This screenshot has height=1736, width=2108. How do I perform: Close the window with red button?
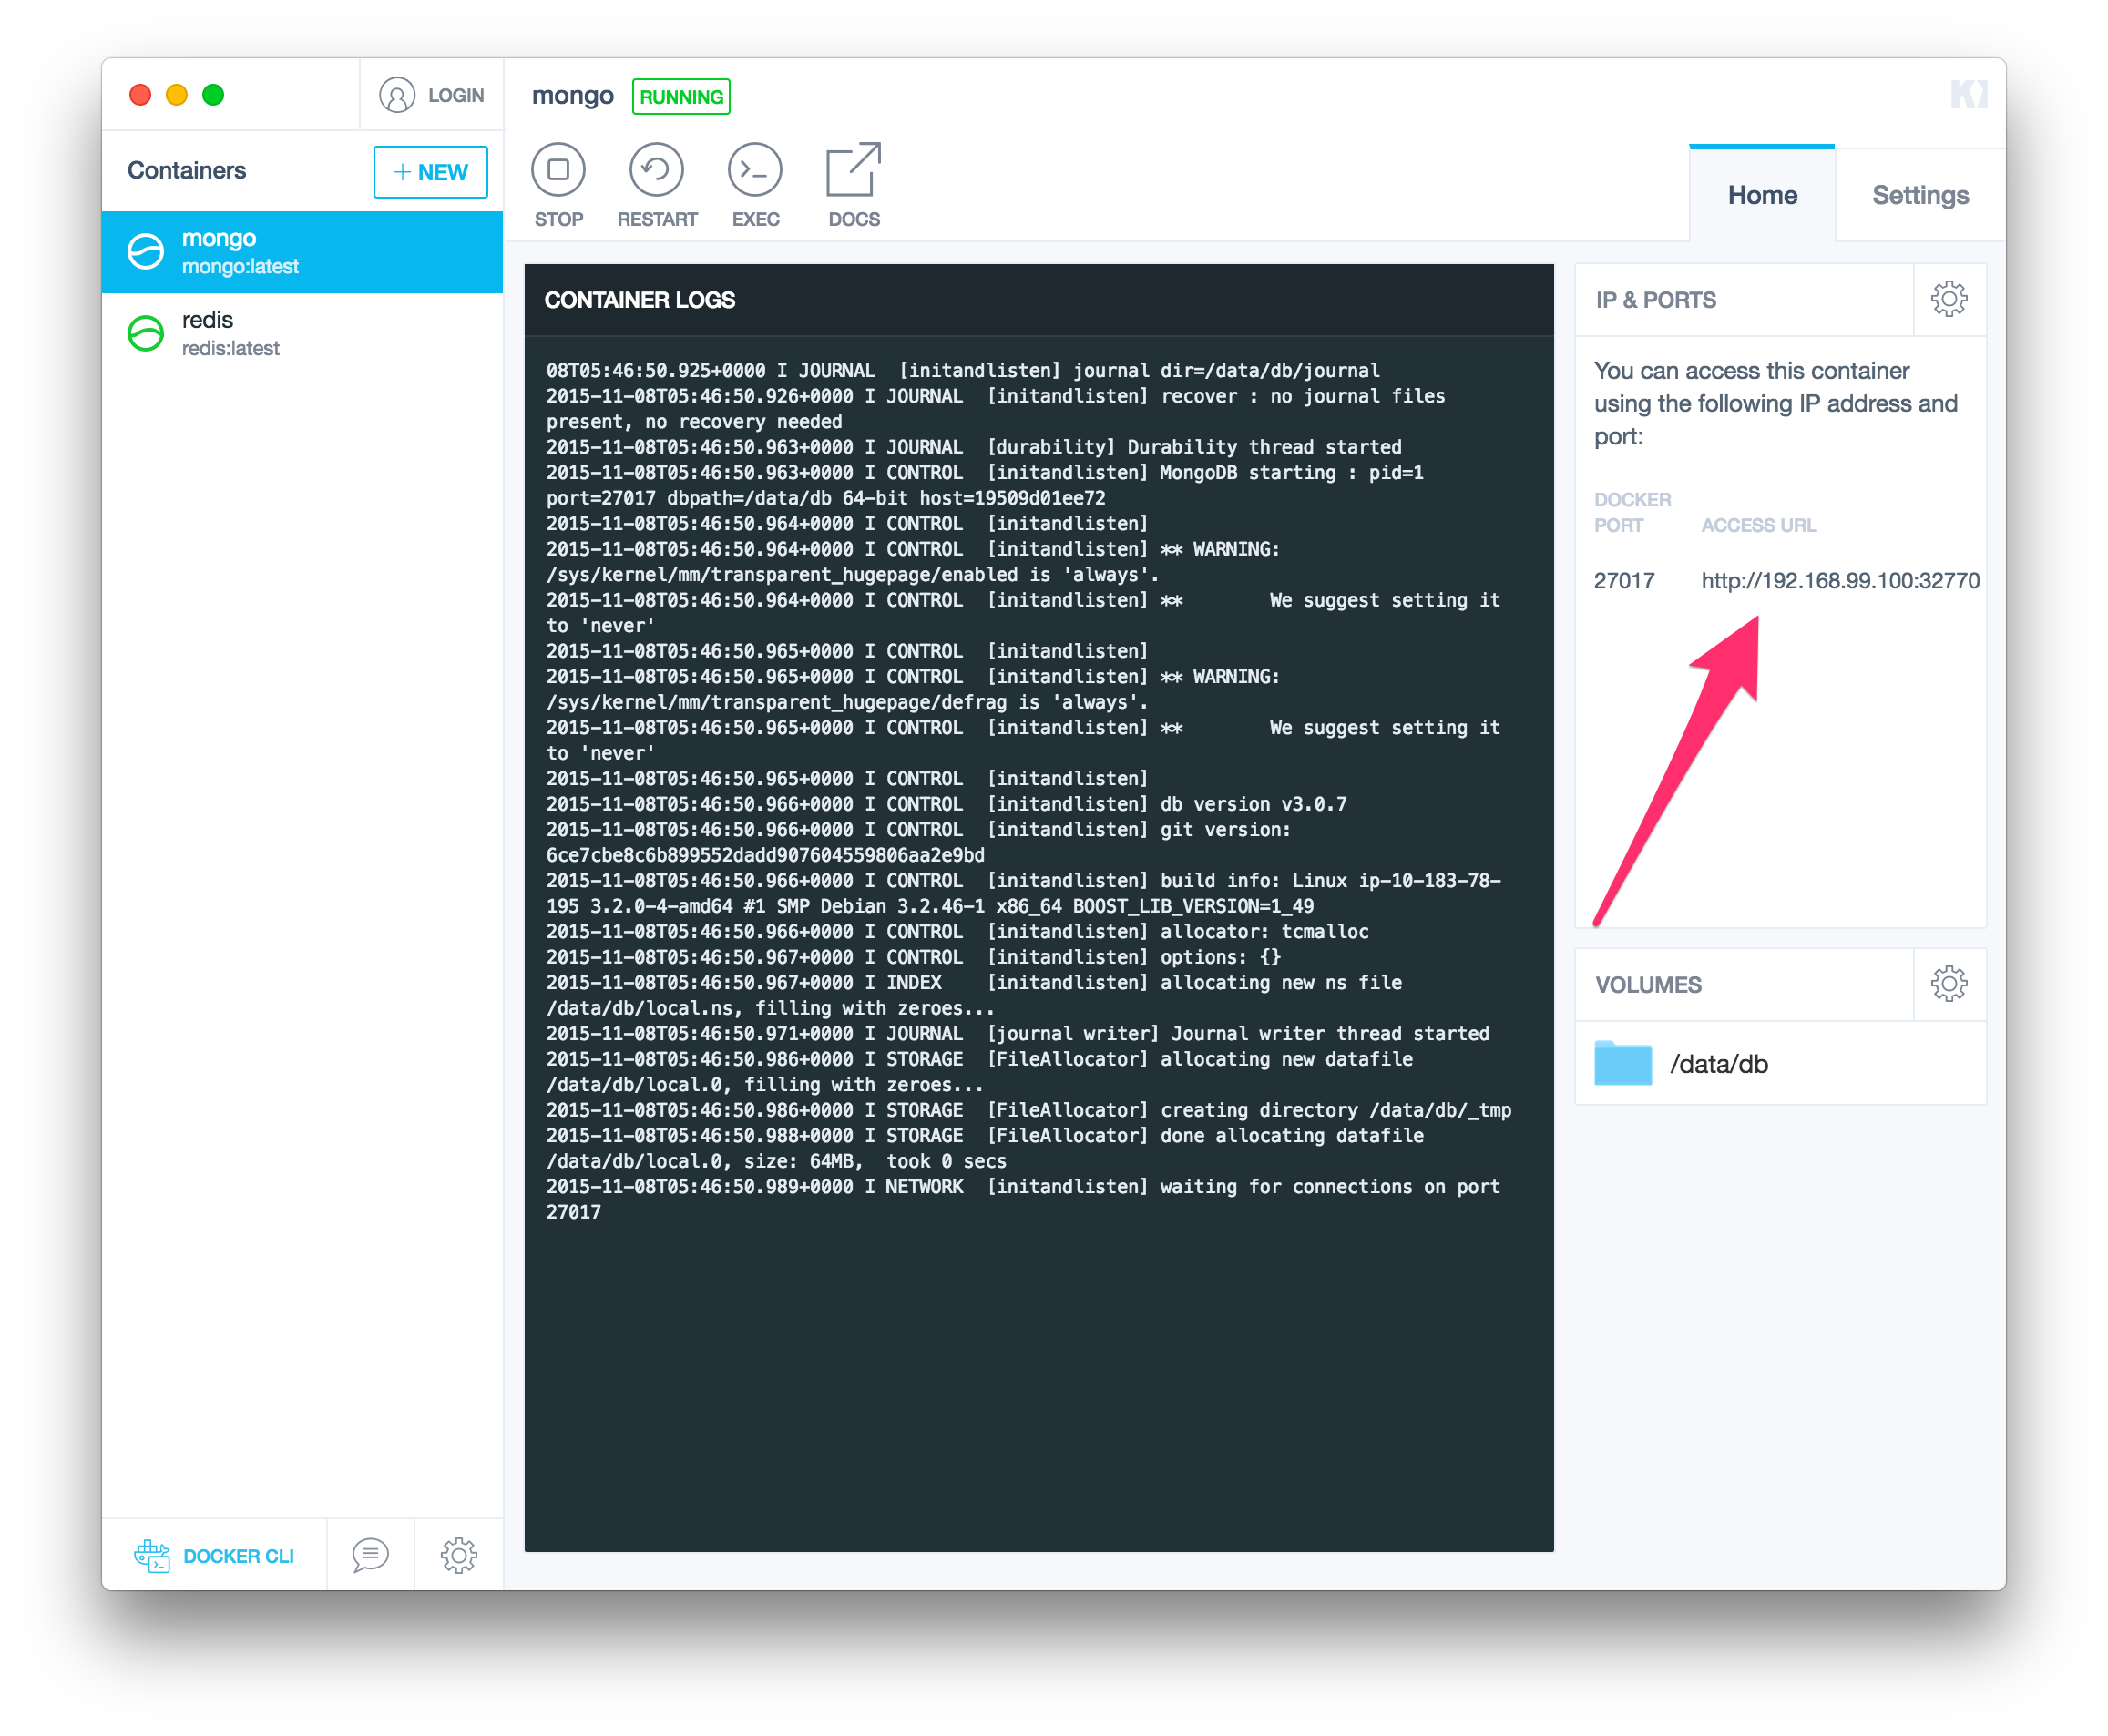click(140, 95)
